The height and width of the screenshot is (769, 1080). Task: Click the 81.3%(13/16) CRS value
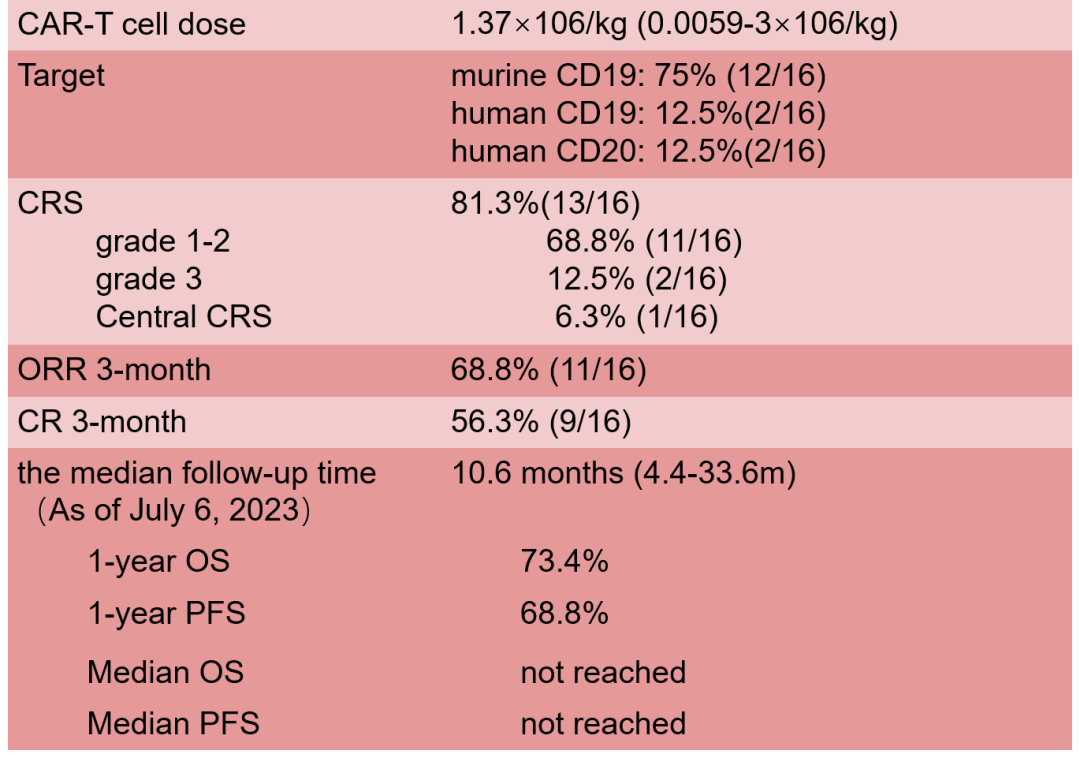[x=546, y=203]
